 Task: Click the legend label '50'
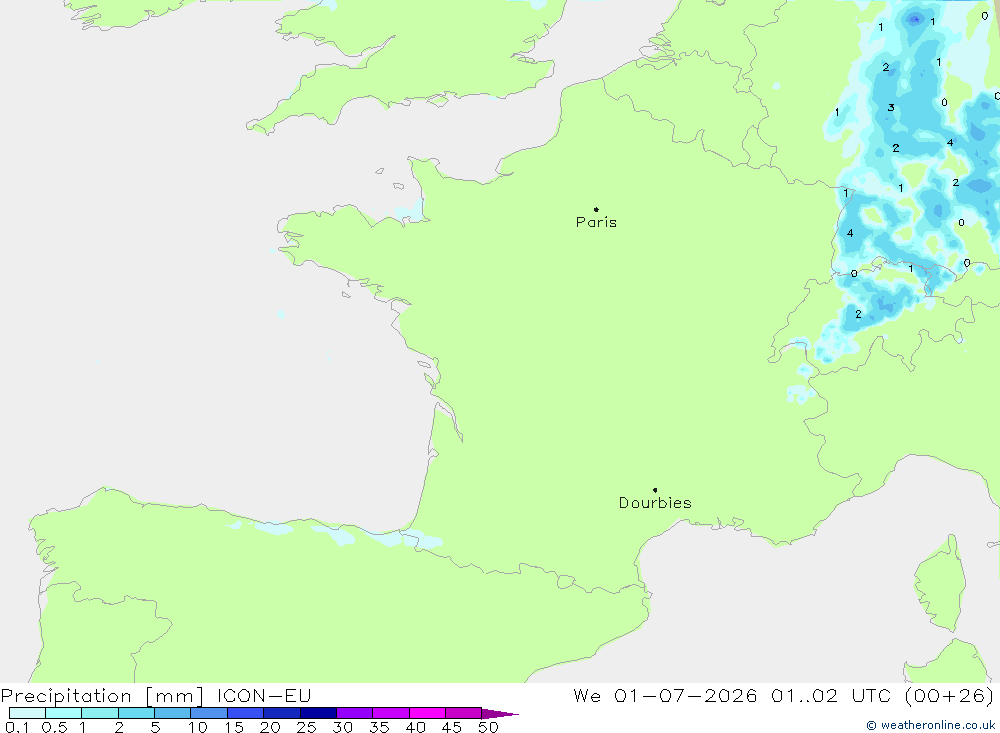pyautogui.click(x=488, y=727)
